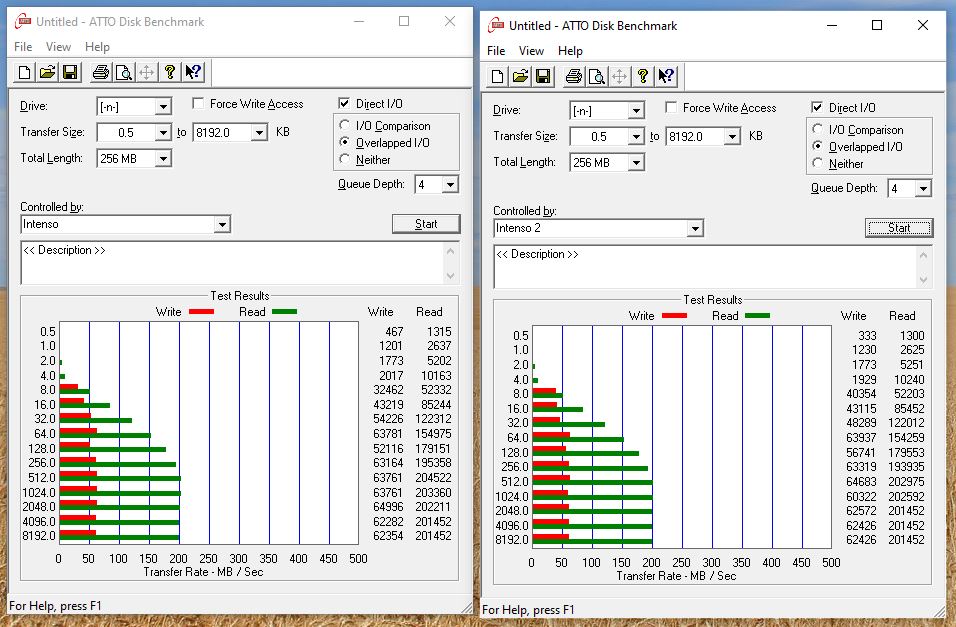Select Overlapped I/O radio in right window

[x=818, y=146]
